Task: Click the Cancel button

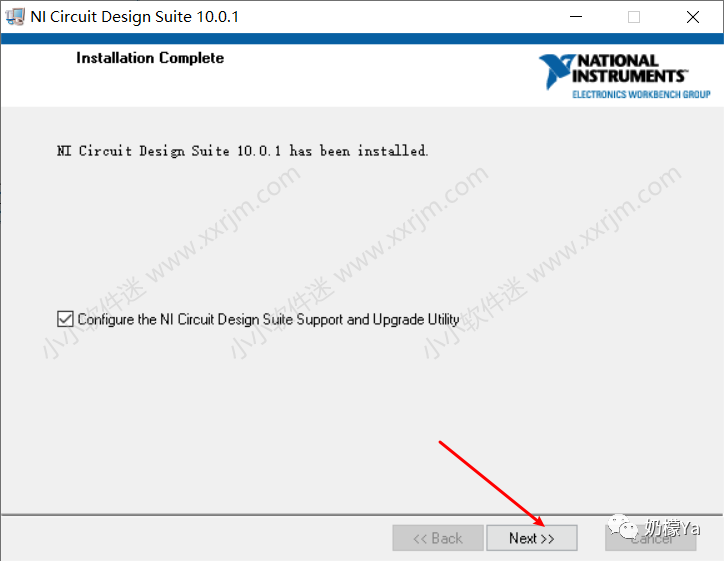Action: (x=651, y=538)
